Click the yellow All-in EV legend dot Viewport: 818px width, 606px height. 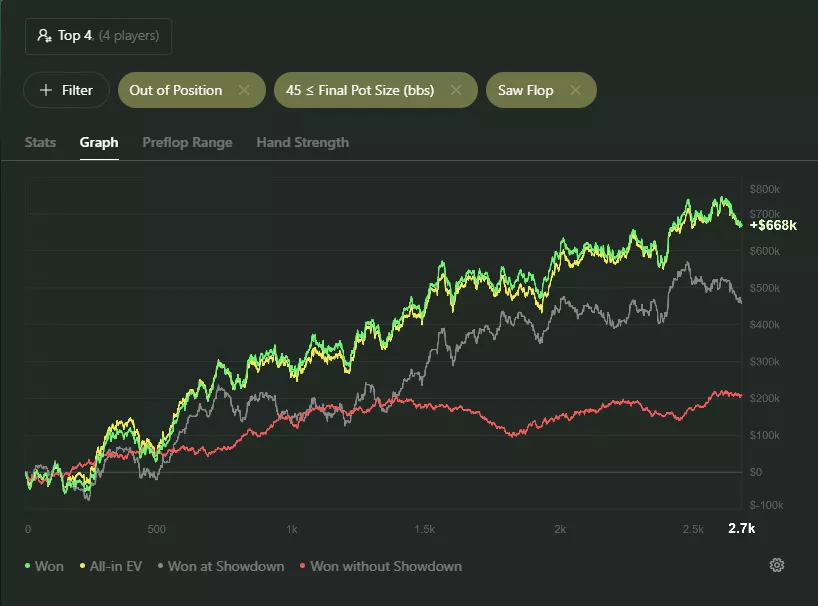(x=82, y=566)
